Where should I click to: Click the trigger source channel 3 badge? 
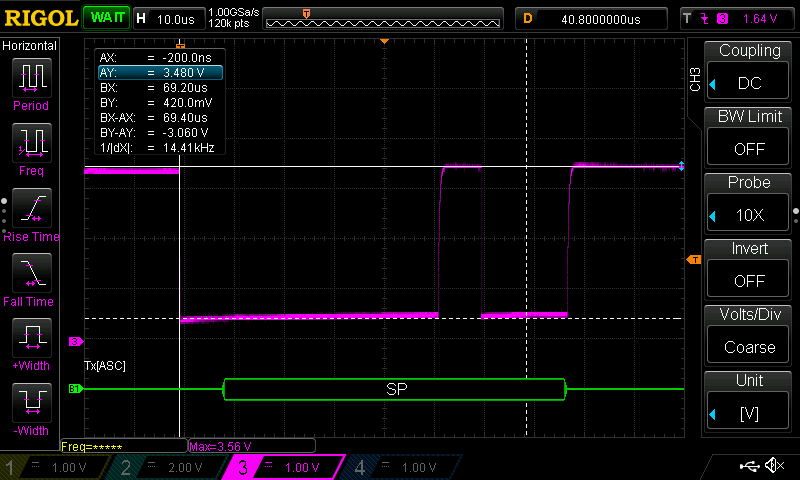pos(722,19)
